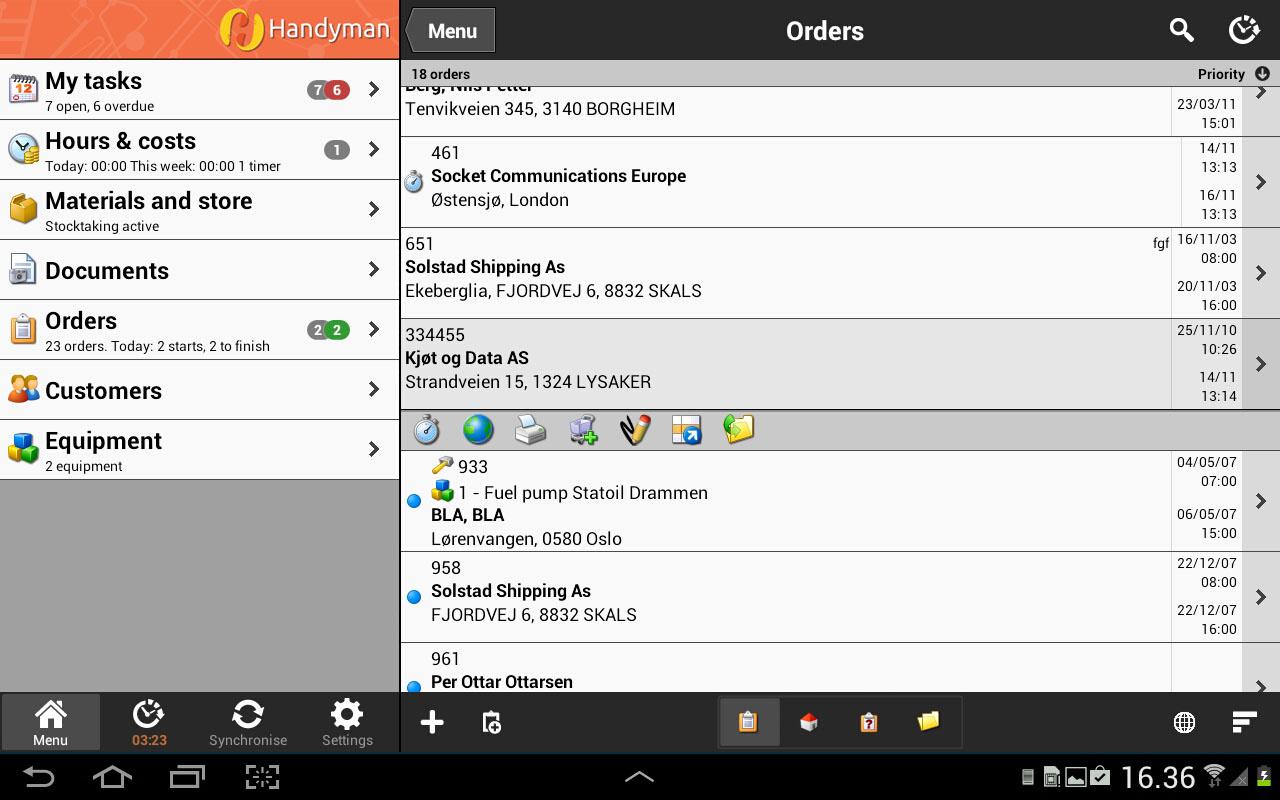The width and height of the screenshot is (1280, 800).
Task: Open the Materials and store box icon
Action: (23, 209)
